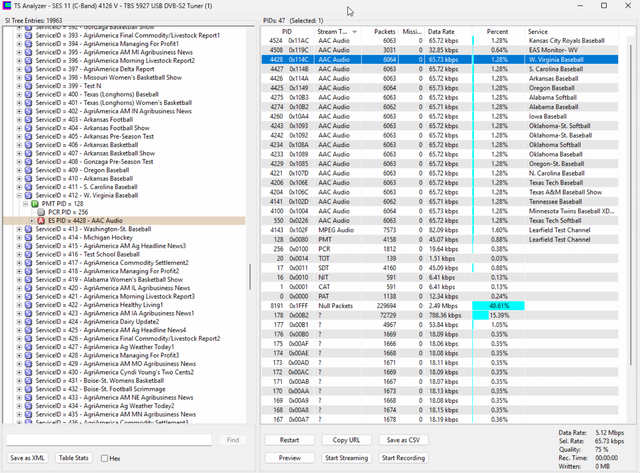Click the Start Streaming button
This screenshot has width=640, height=473.
click(x=346, y=458)
